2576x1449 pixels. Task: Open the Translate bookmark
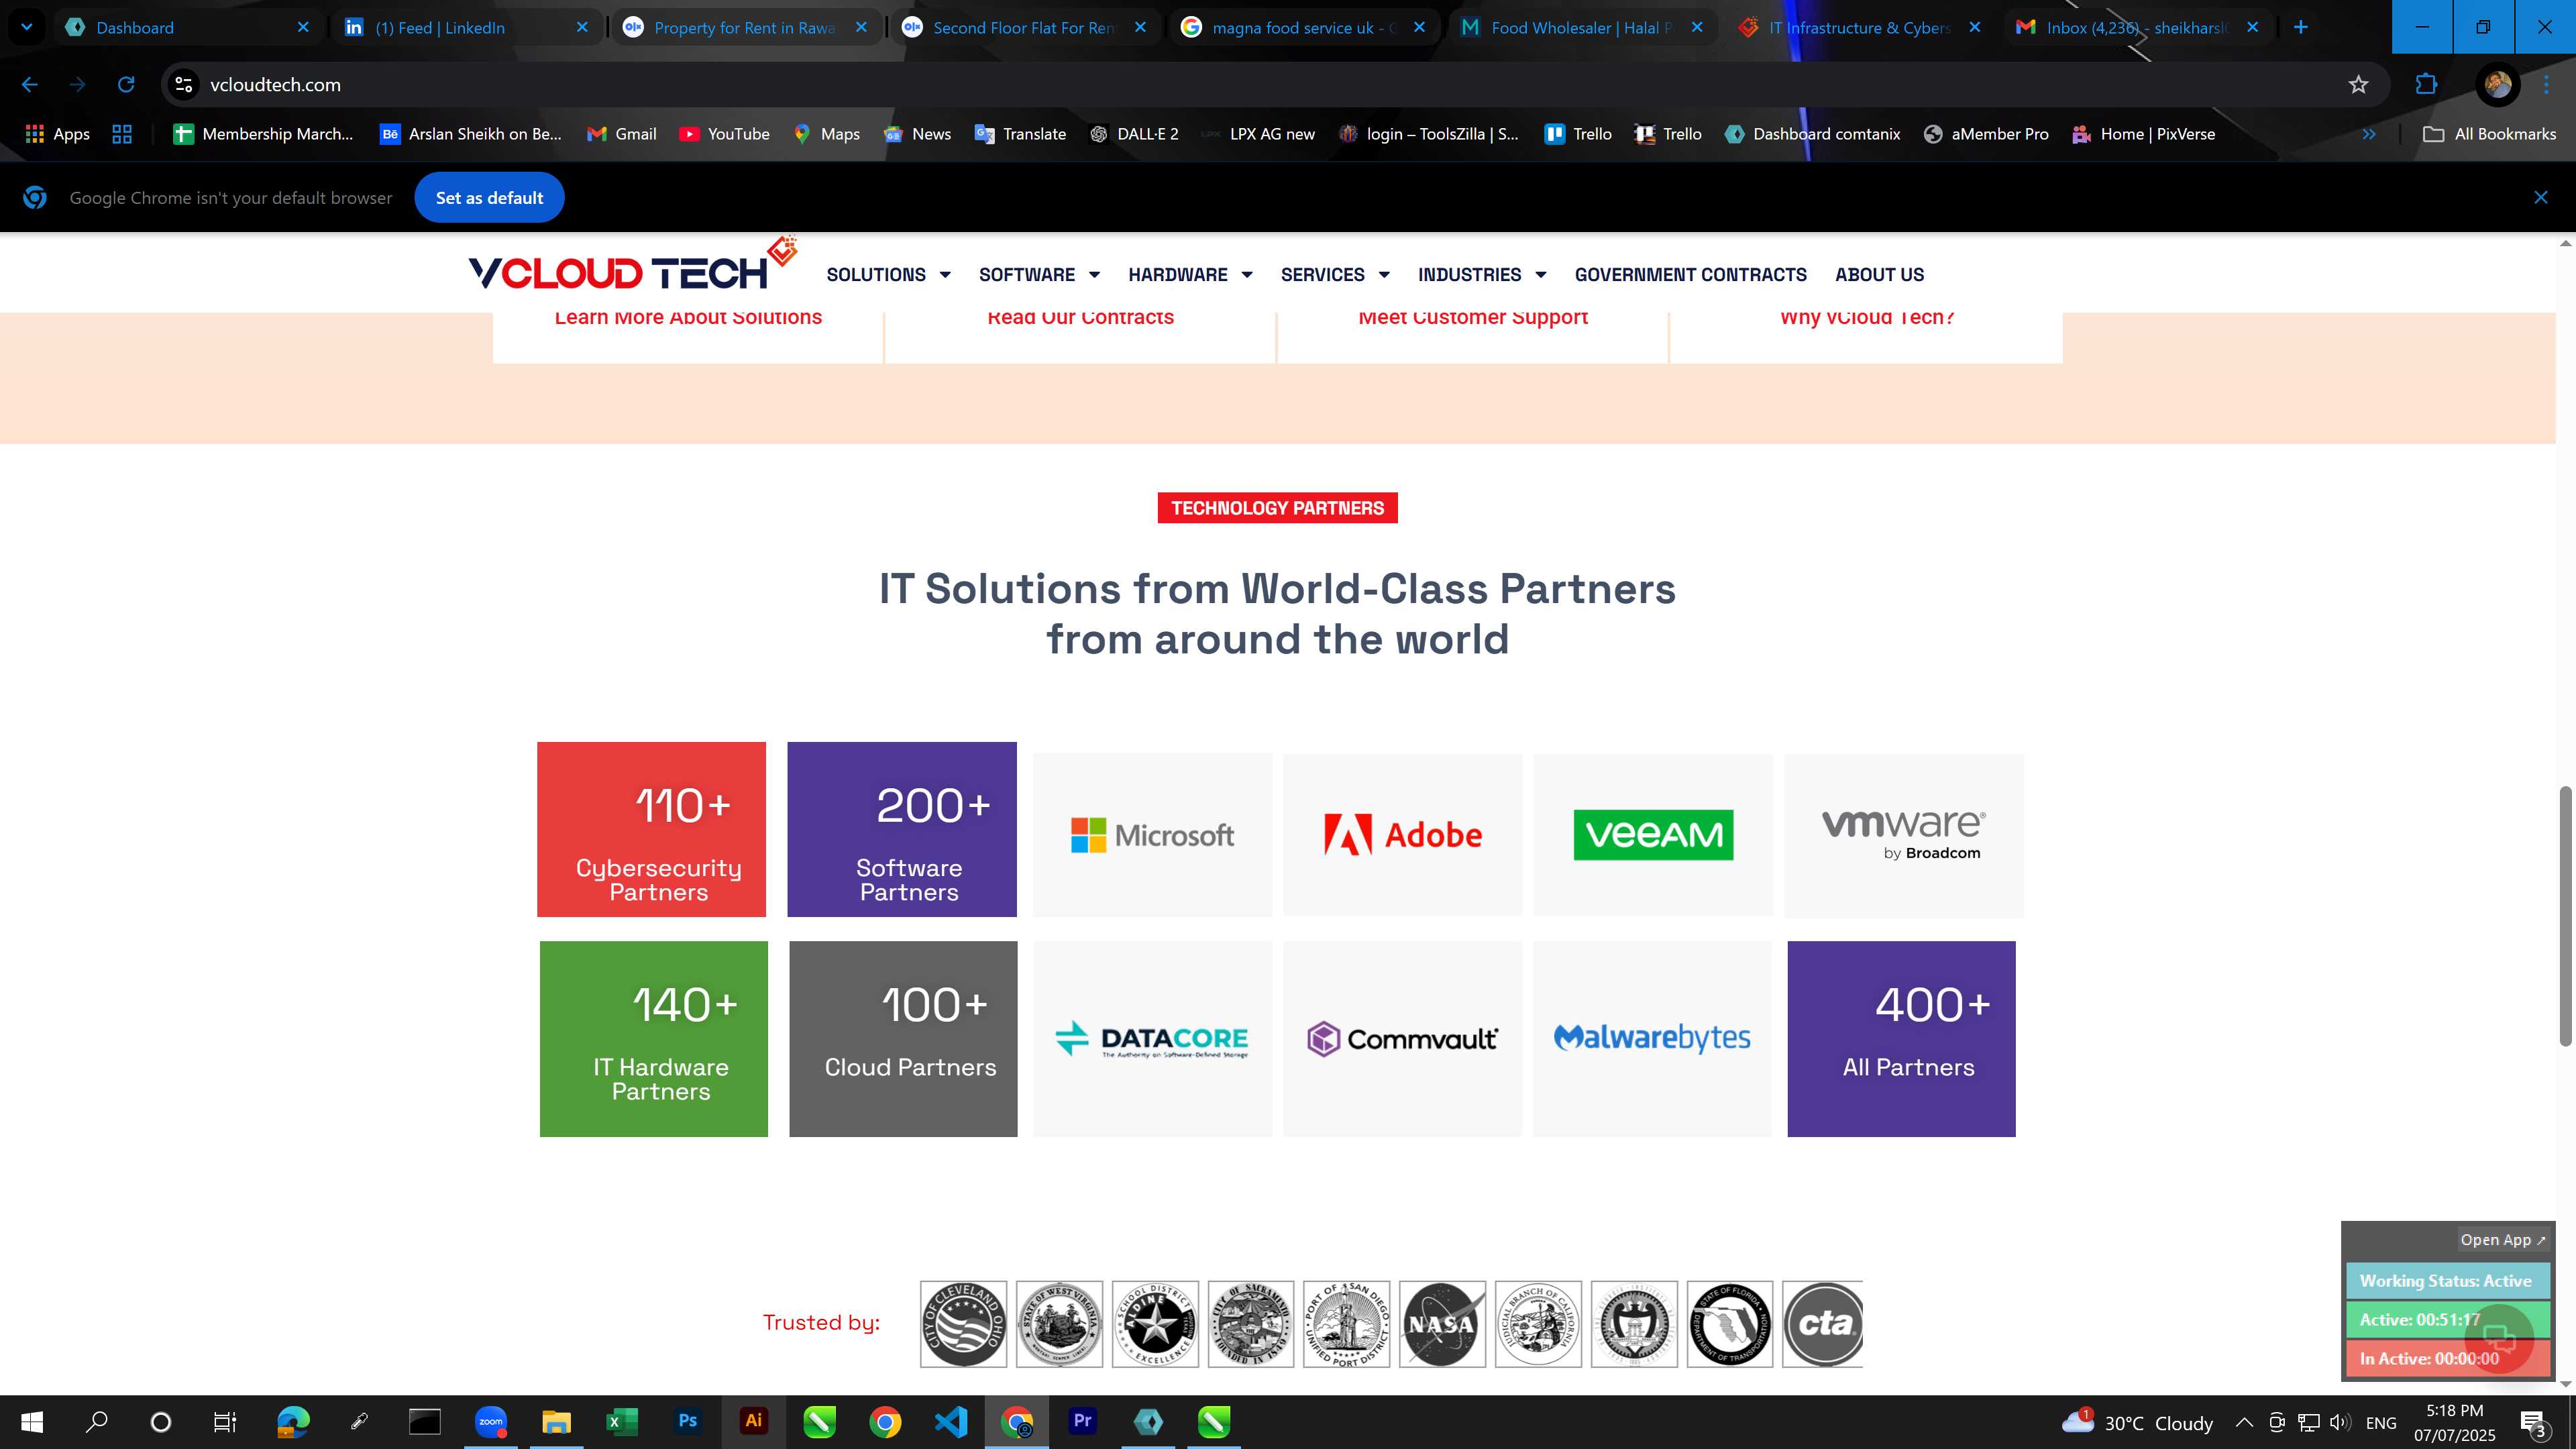[1020, 134]
